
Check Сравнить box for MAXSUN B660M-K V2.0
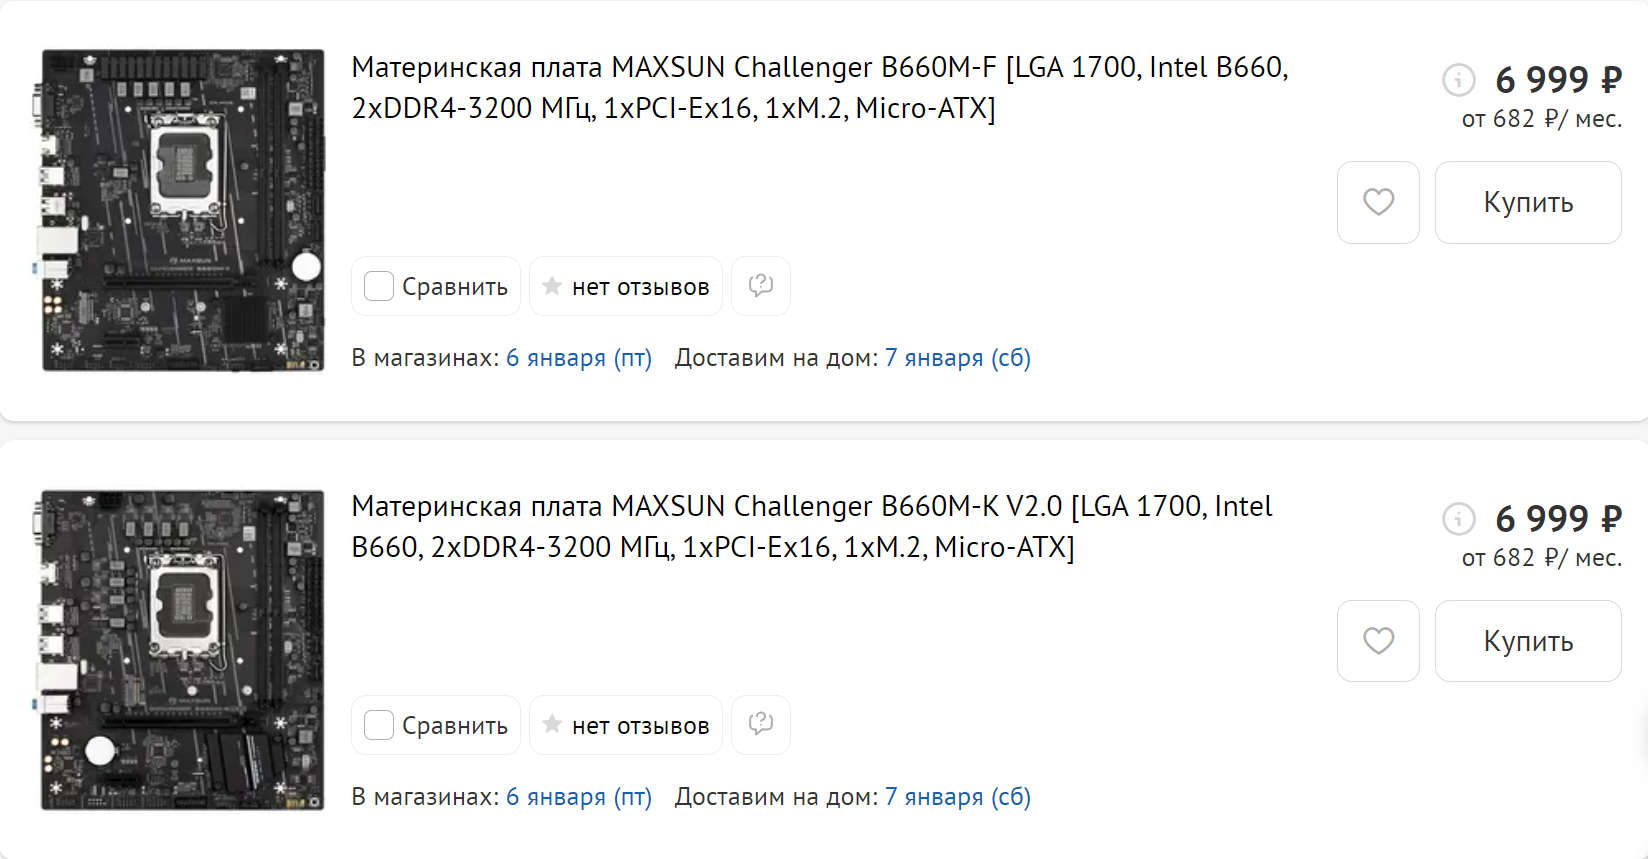tap(379, 725)
